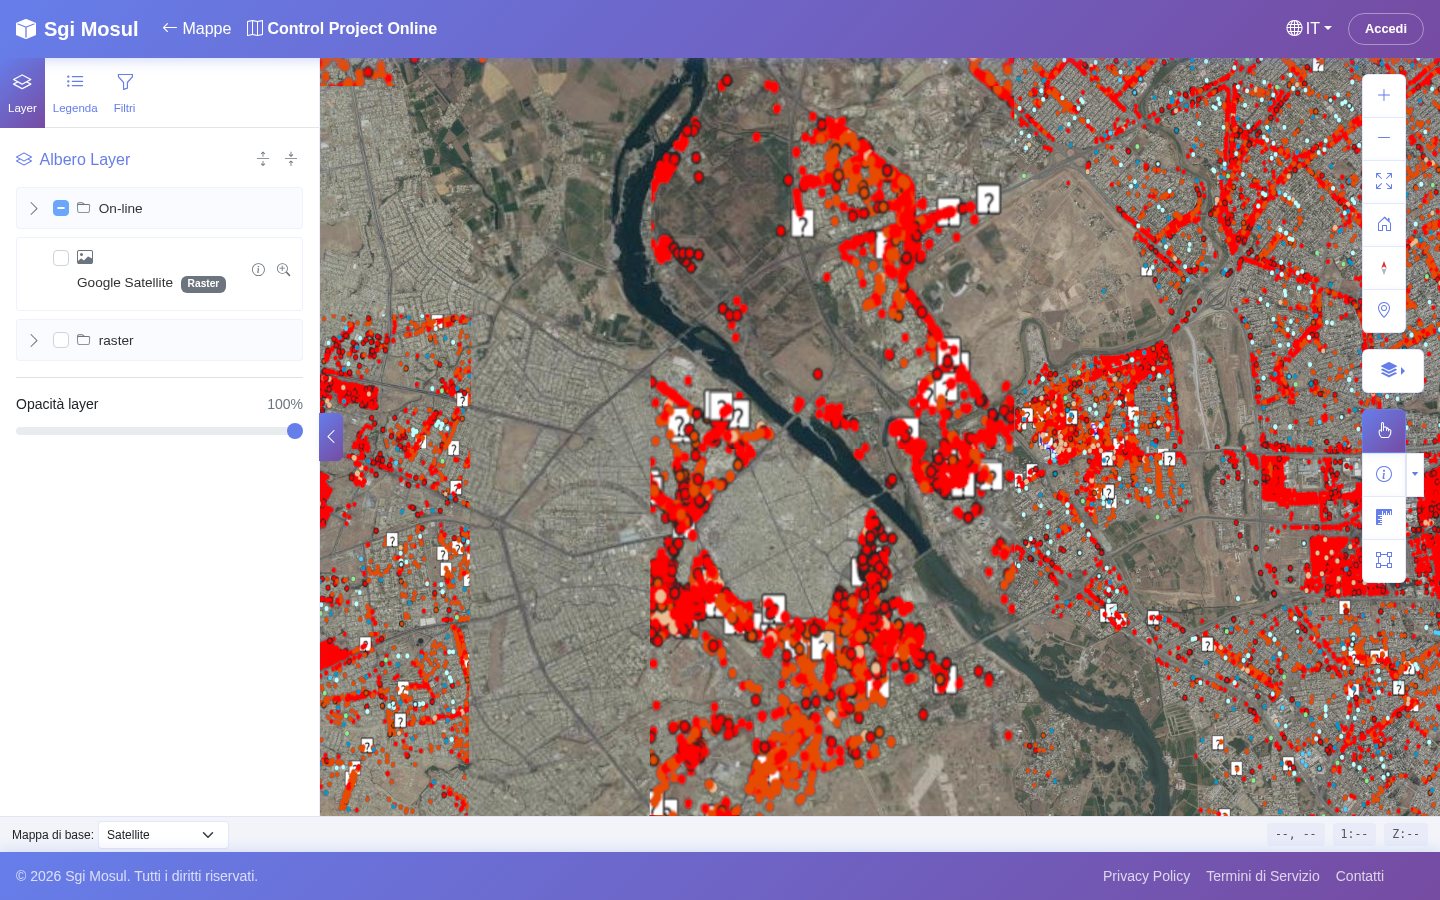This screenshot has height=900, width=1440.
Task: Reset map north with compass icon
Action: point(1384,267)
